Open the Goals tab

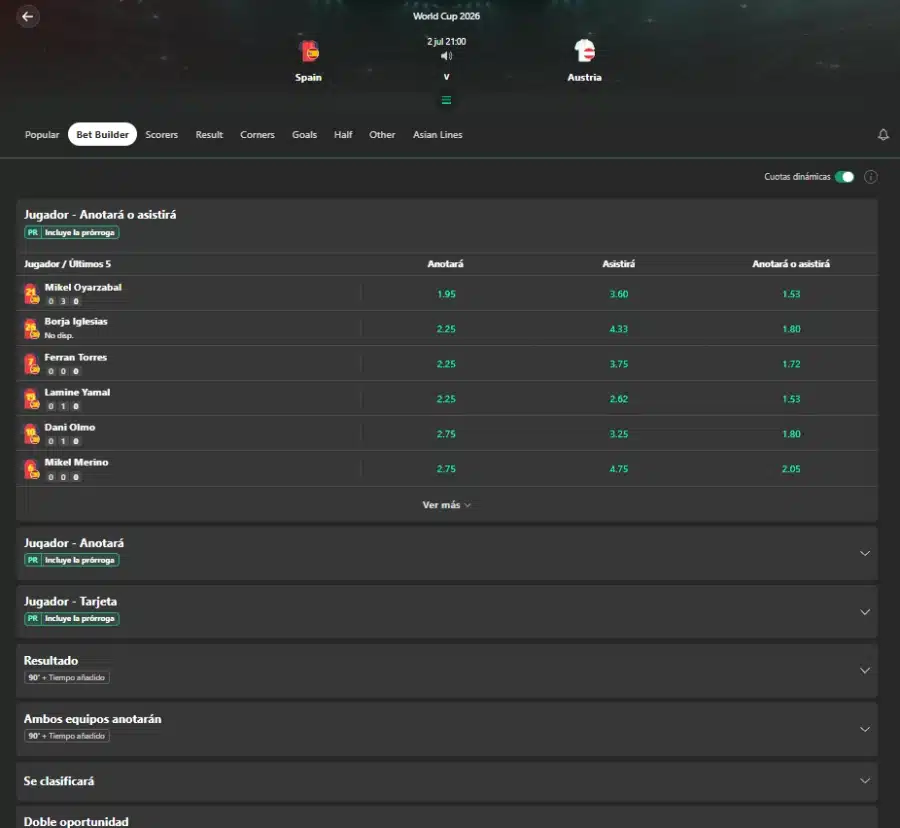pos(304,134)
